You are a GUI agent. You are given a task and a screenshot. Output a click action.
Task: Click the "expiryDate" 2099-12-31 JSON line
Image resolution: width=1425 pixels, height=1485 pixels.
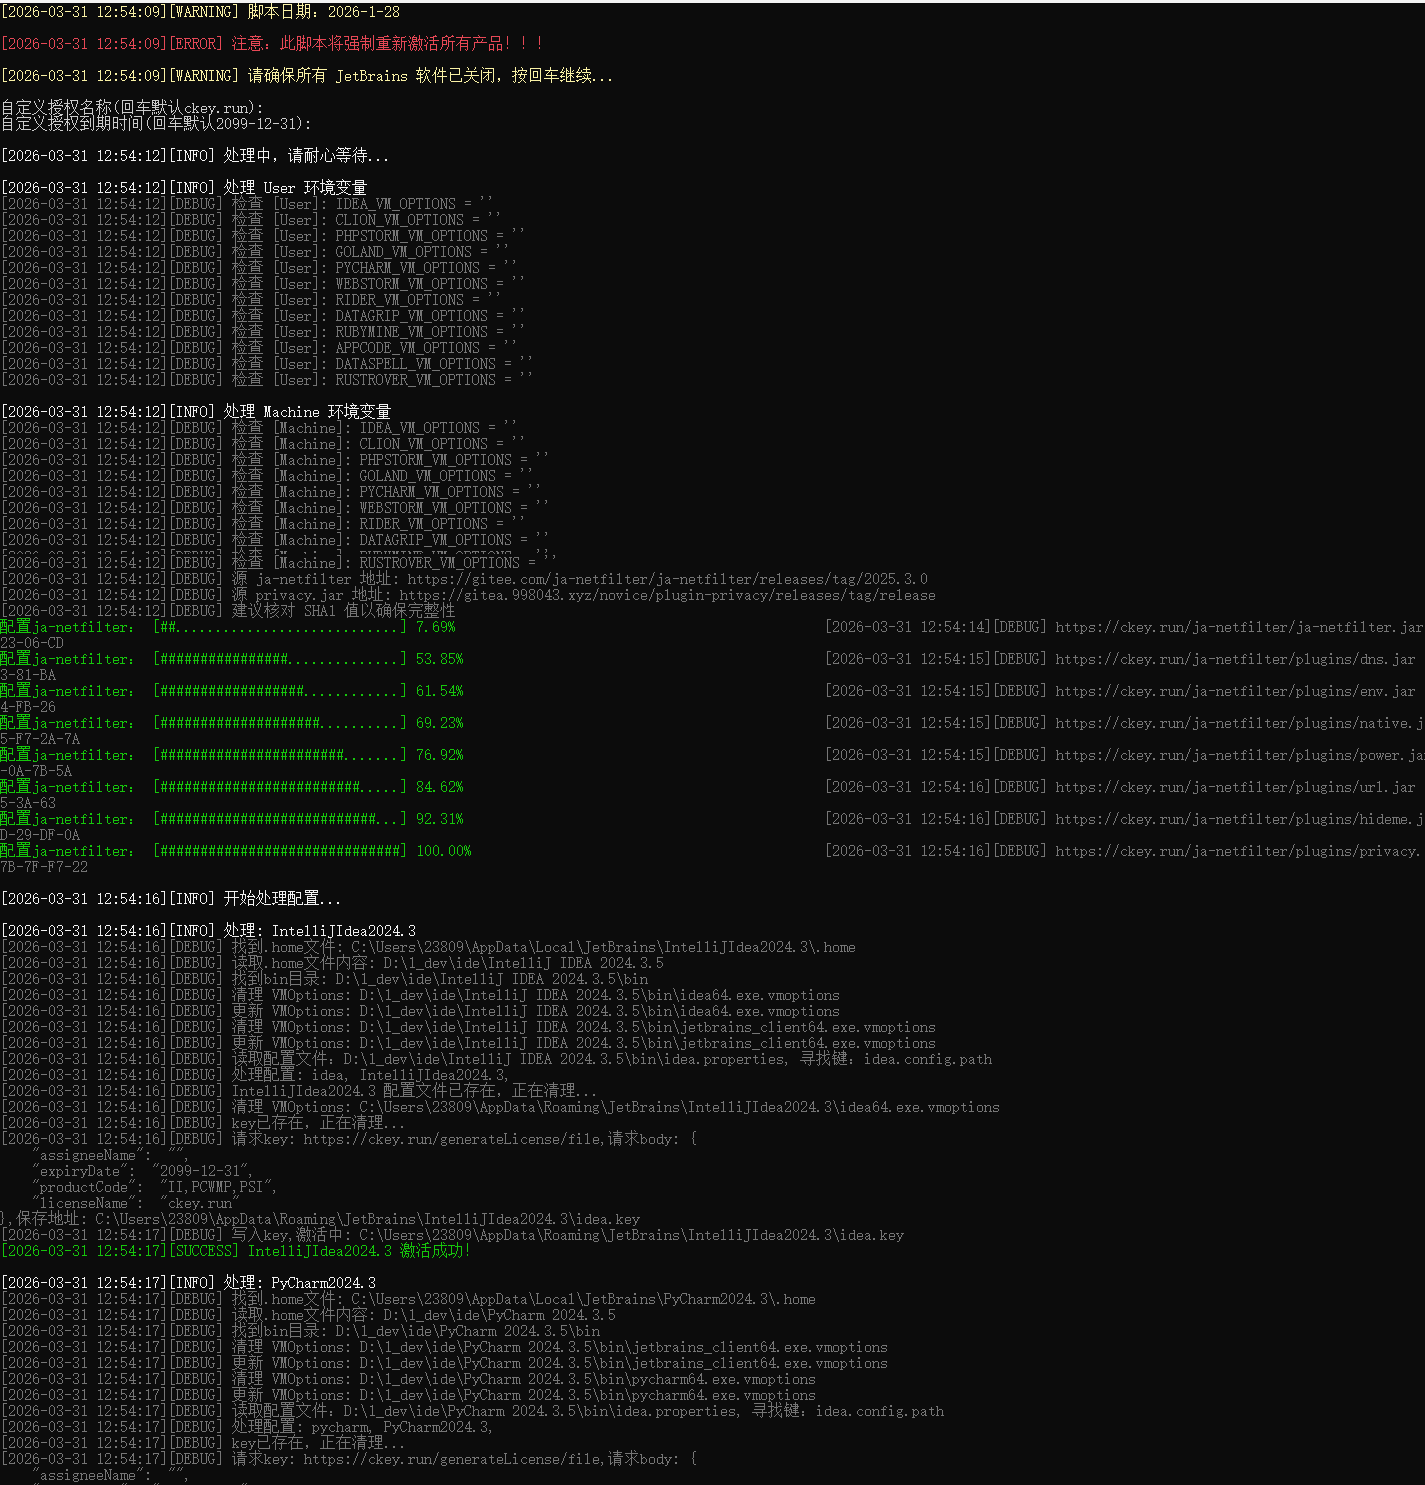coord(142,1171)
